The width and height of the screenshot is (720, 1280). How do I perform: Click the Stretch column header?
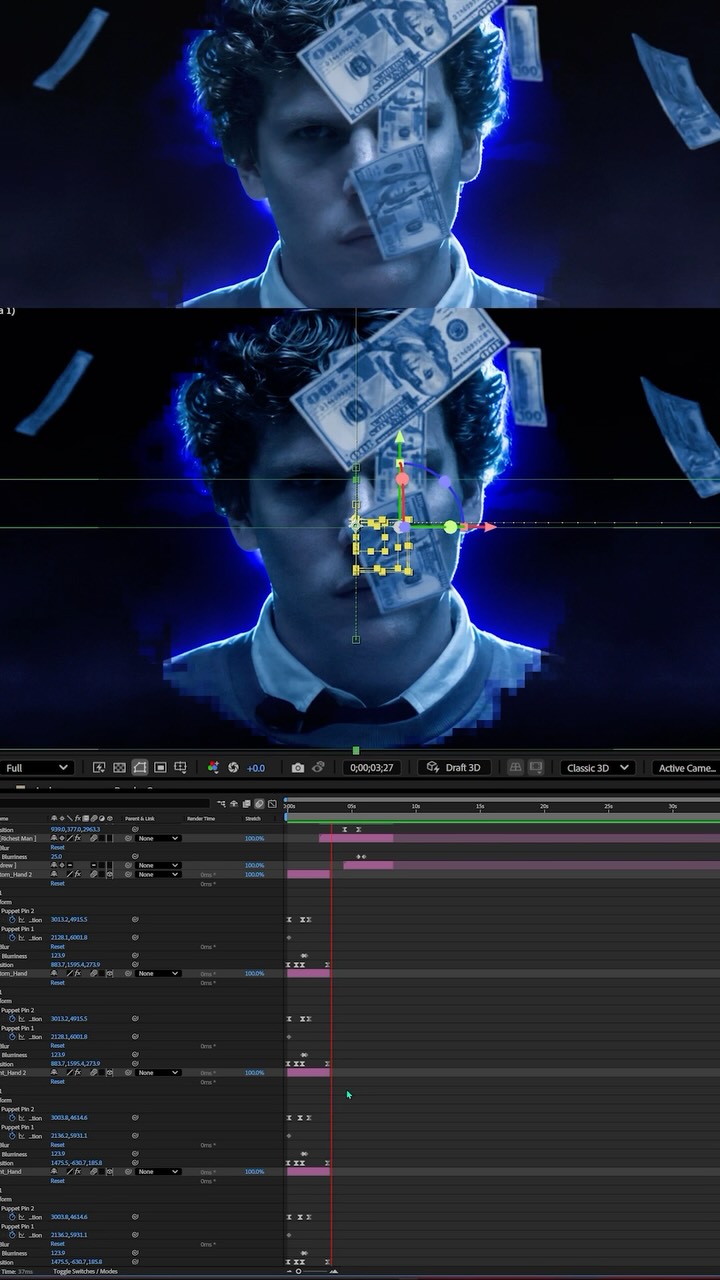[x=252, y=818]
